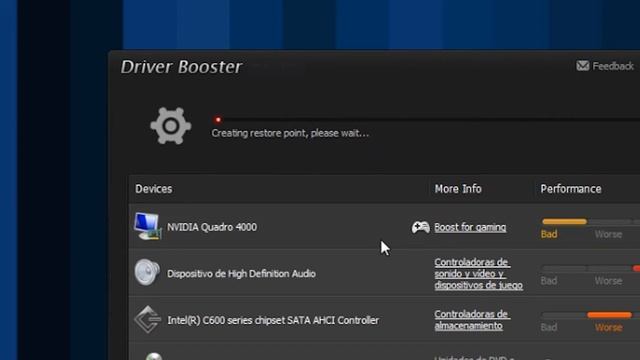The height and width of the screenshot is (360, 640).
Task: Select the High Definition Audio speaker icon
Action: (147, 272)
